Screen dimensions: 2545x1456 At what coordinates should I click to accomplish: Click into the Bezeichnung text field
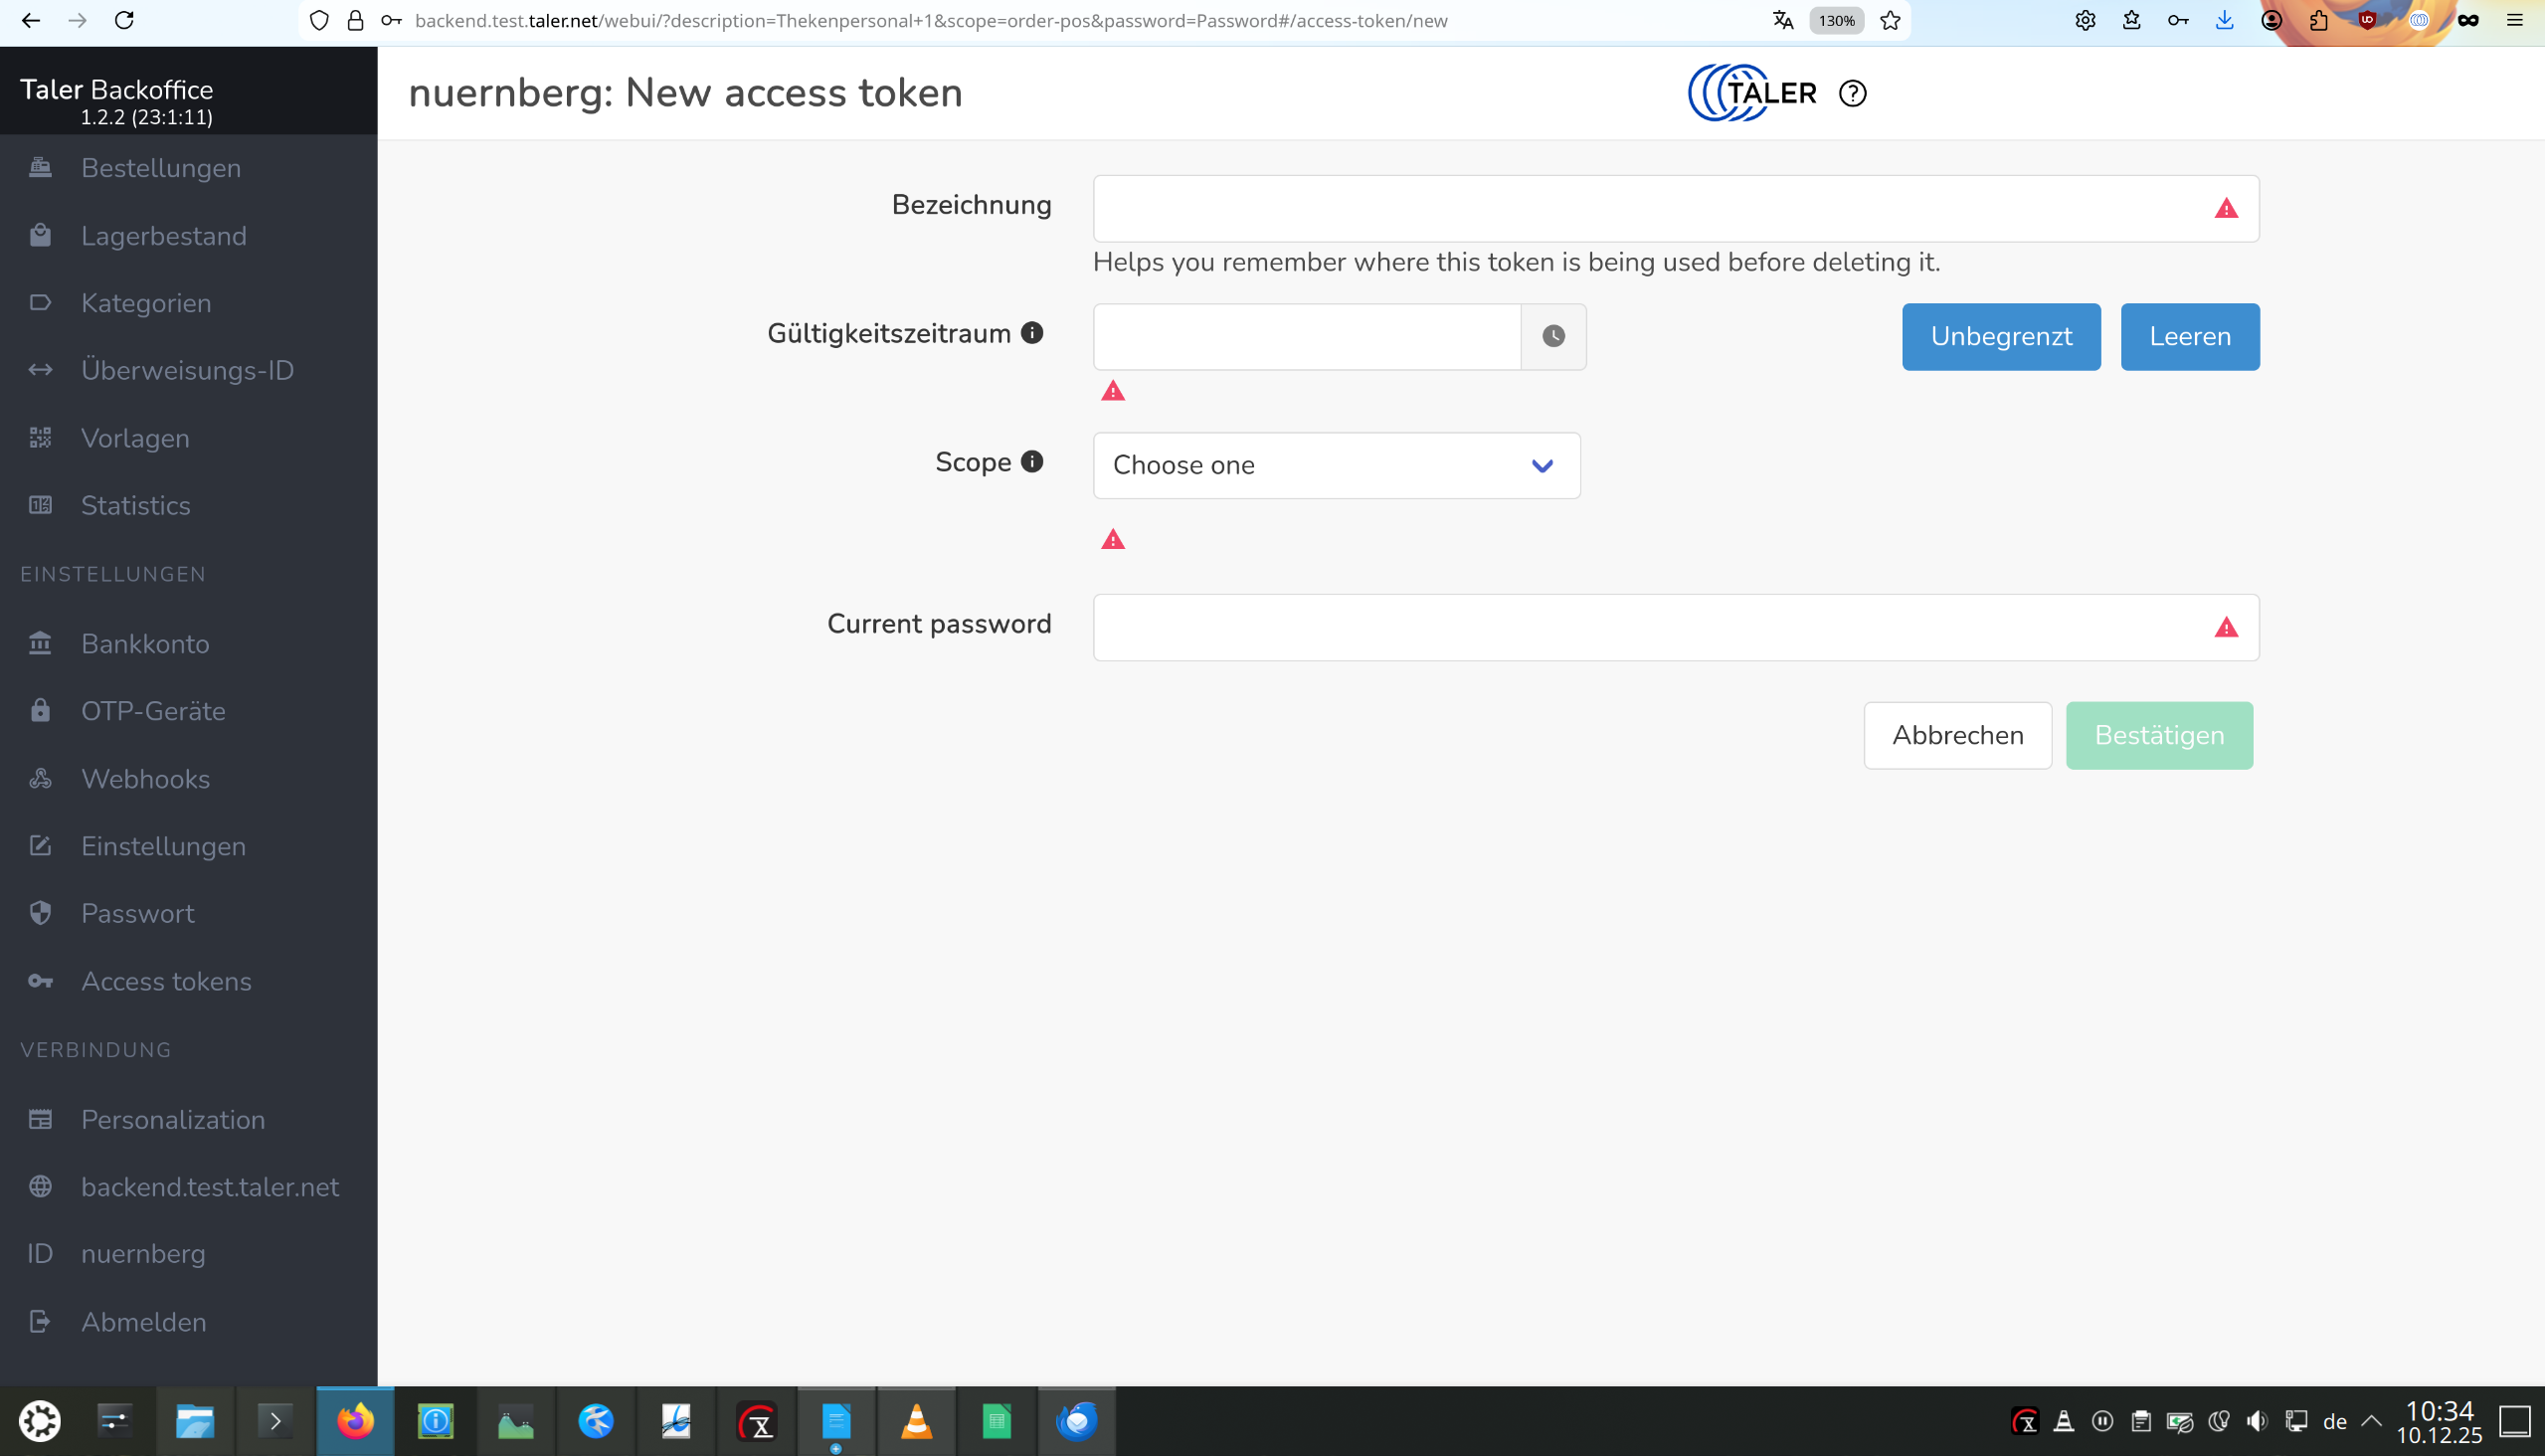point(1650,208)
